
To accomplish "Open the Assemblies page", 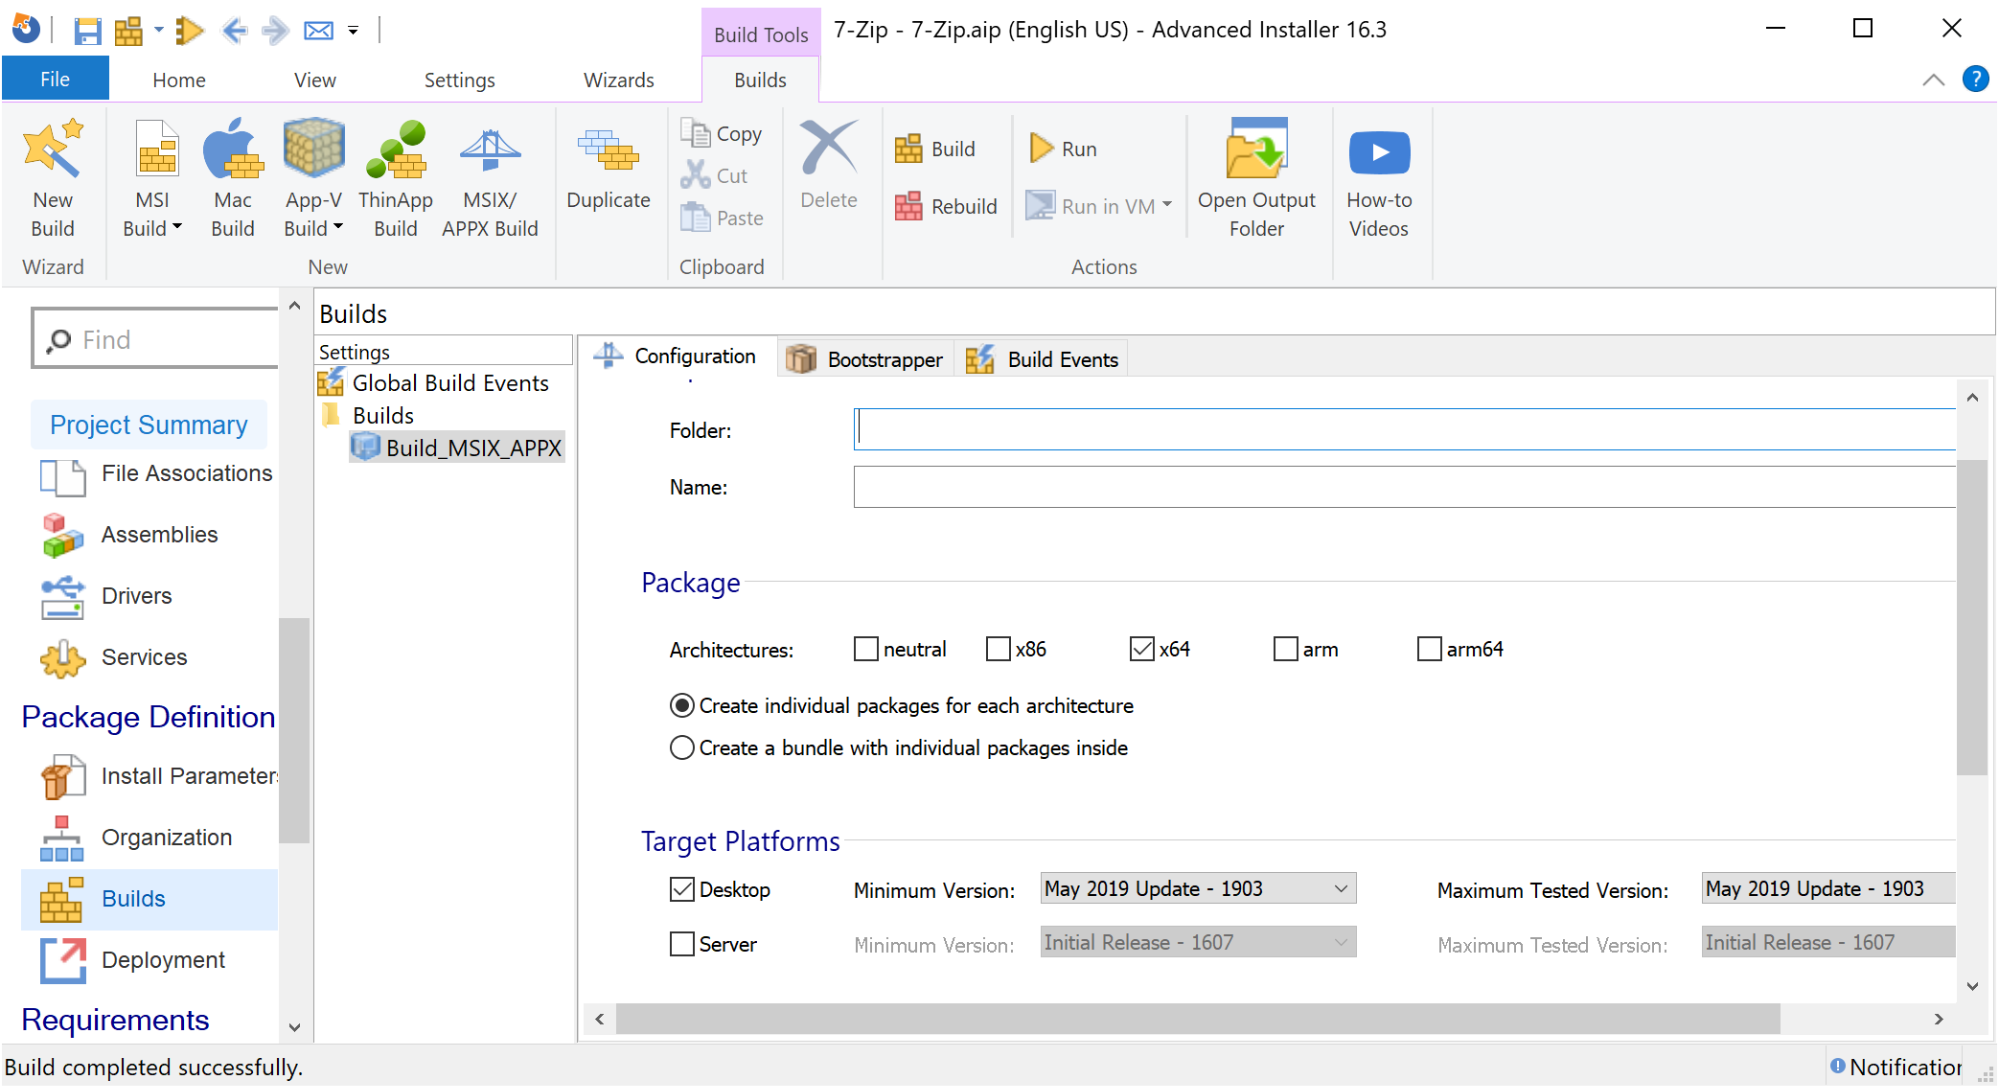I will tap(130, 535).
